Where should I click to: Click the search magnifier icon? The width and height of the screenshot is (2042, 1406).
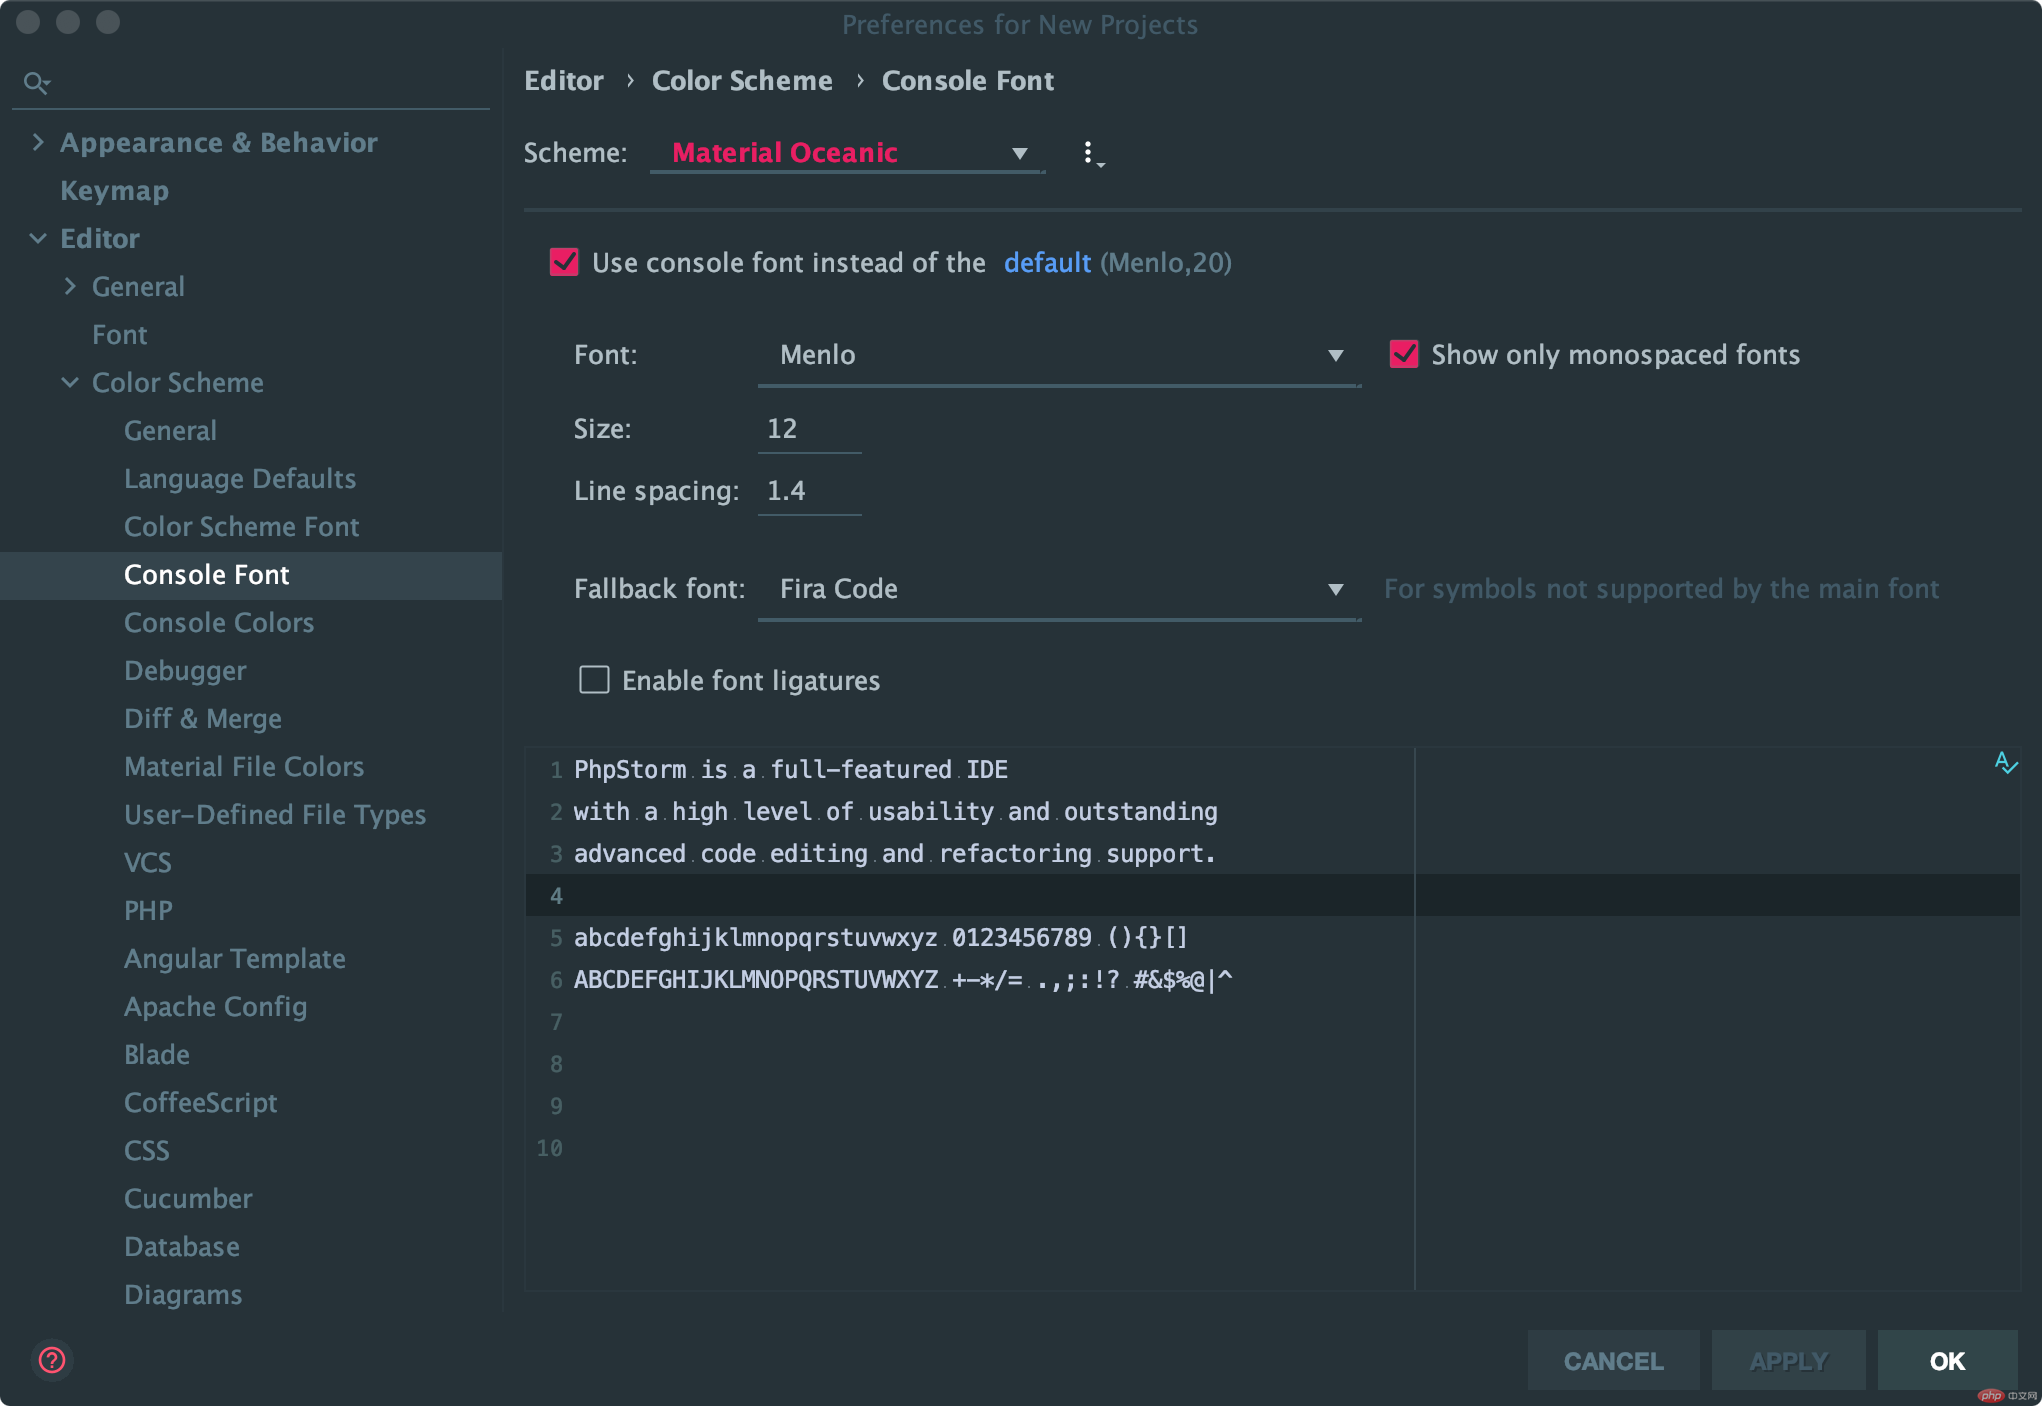coord(36,82)
